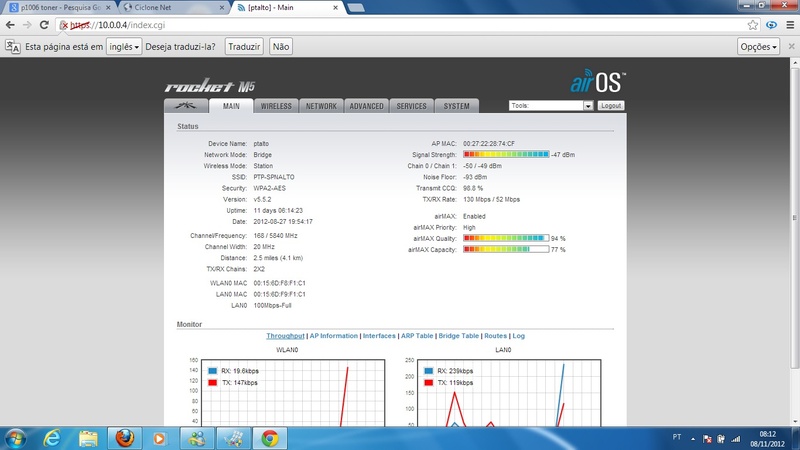This screenshot has width=800, height=450.
Task: Click the blue extension icon beside the star
Action: tap(771, 25)
